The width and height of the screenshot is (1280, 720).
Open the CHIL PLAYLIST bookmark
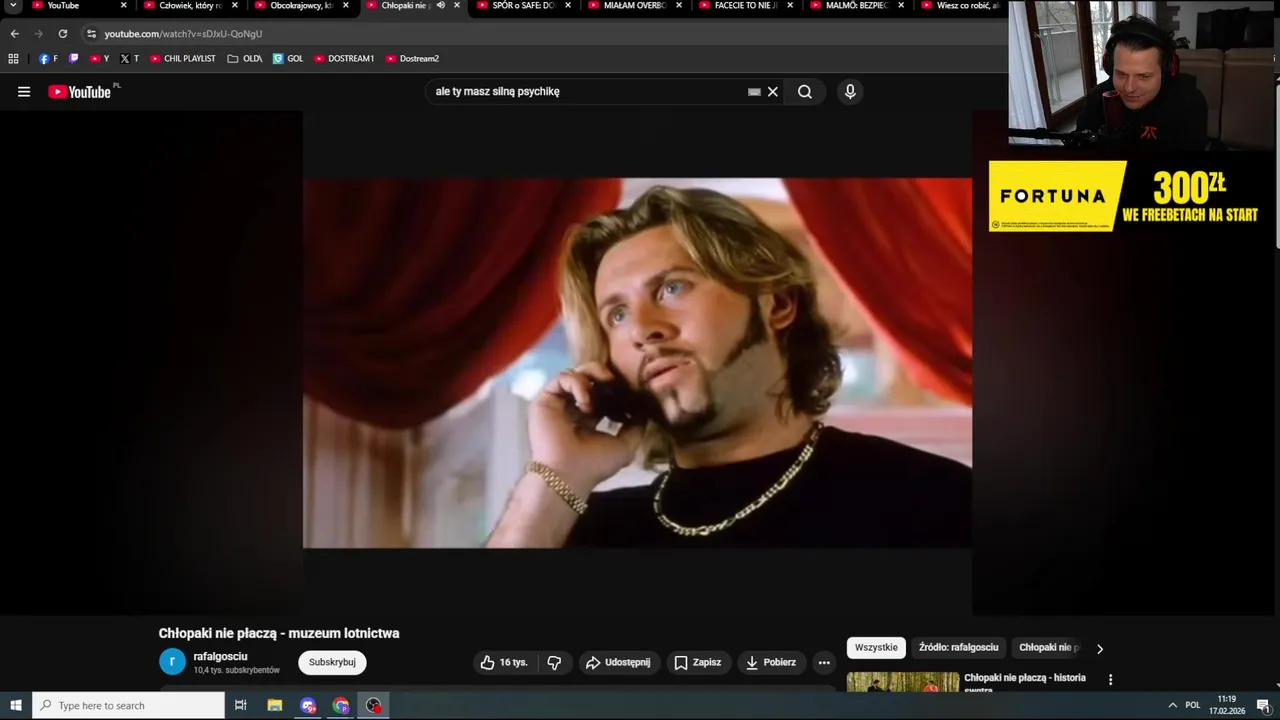pyautogui.click(x=182, y=58)
